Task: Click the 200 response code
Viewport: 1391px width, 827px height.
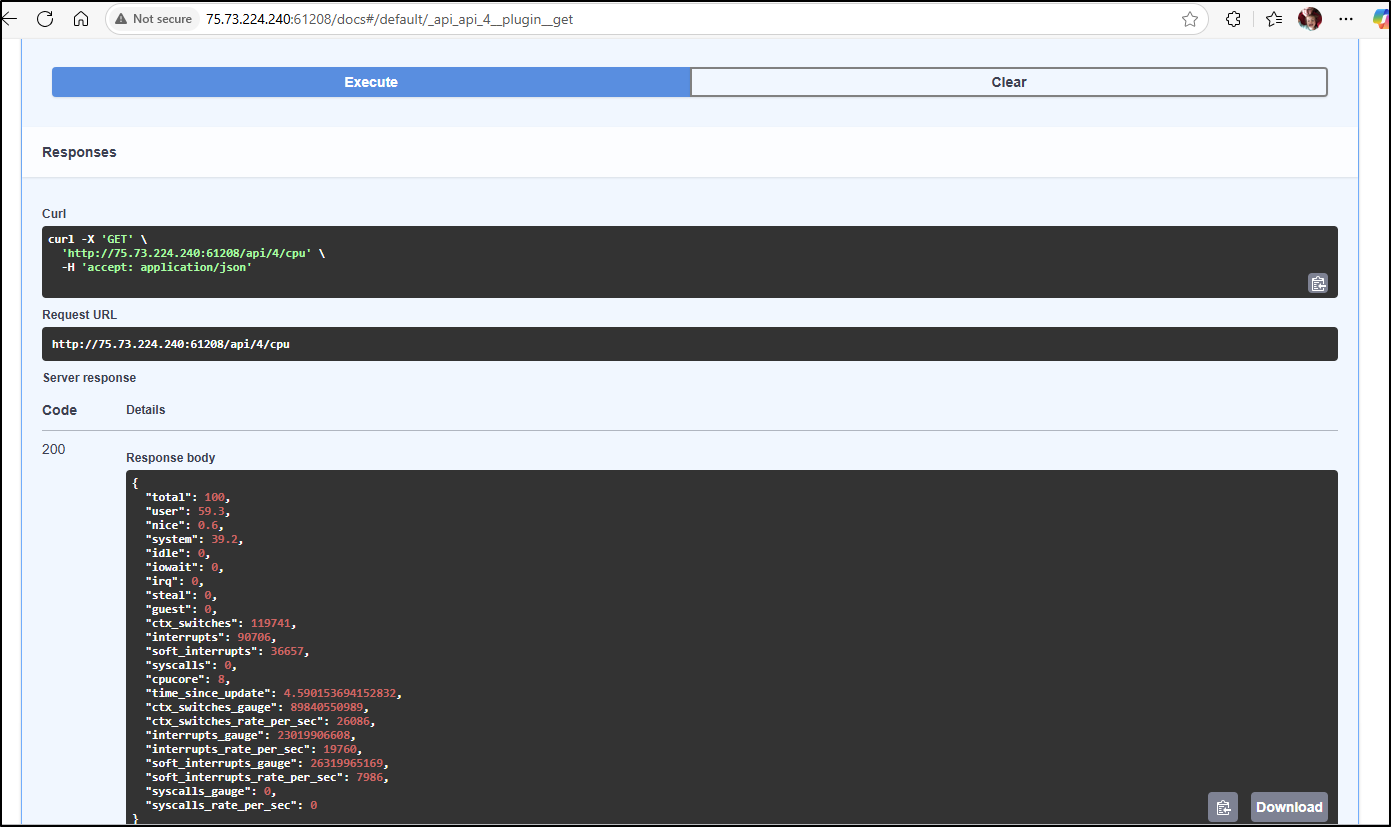Action: 54,449
